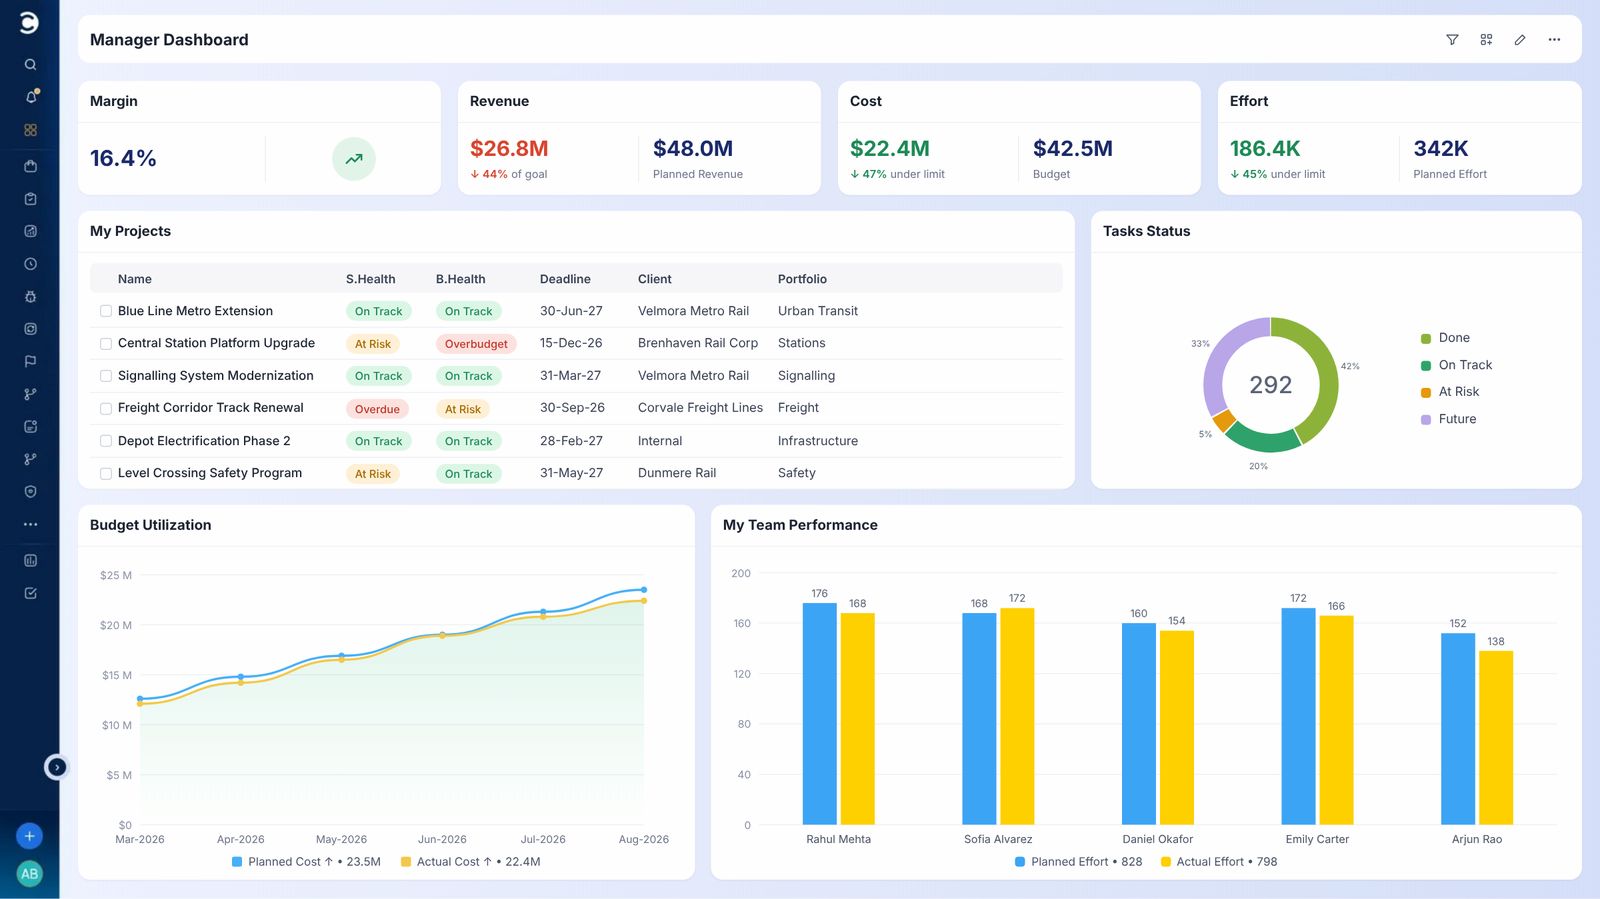The image size is (1600, 899).
Task: Open the Blue Line Metro Extension project
Action: click(195, 311)
